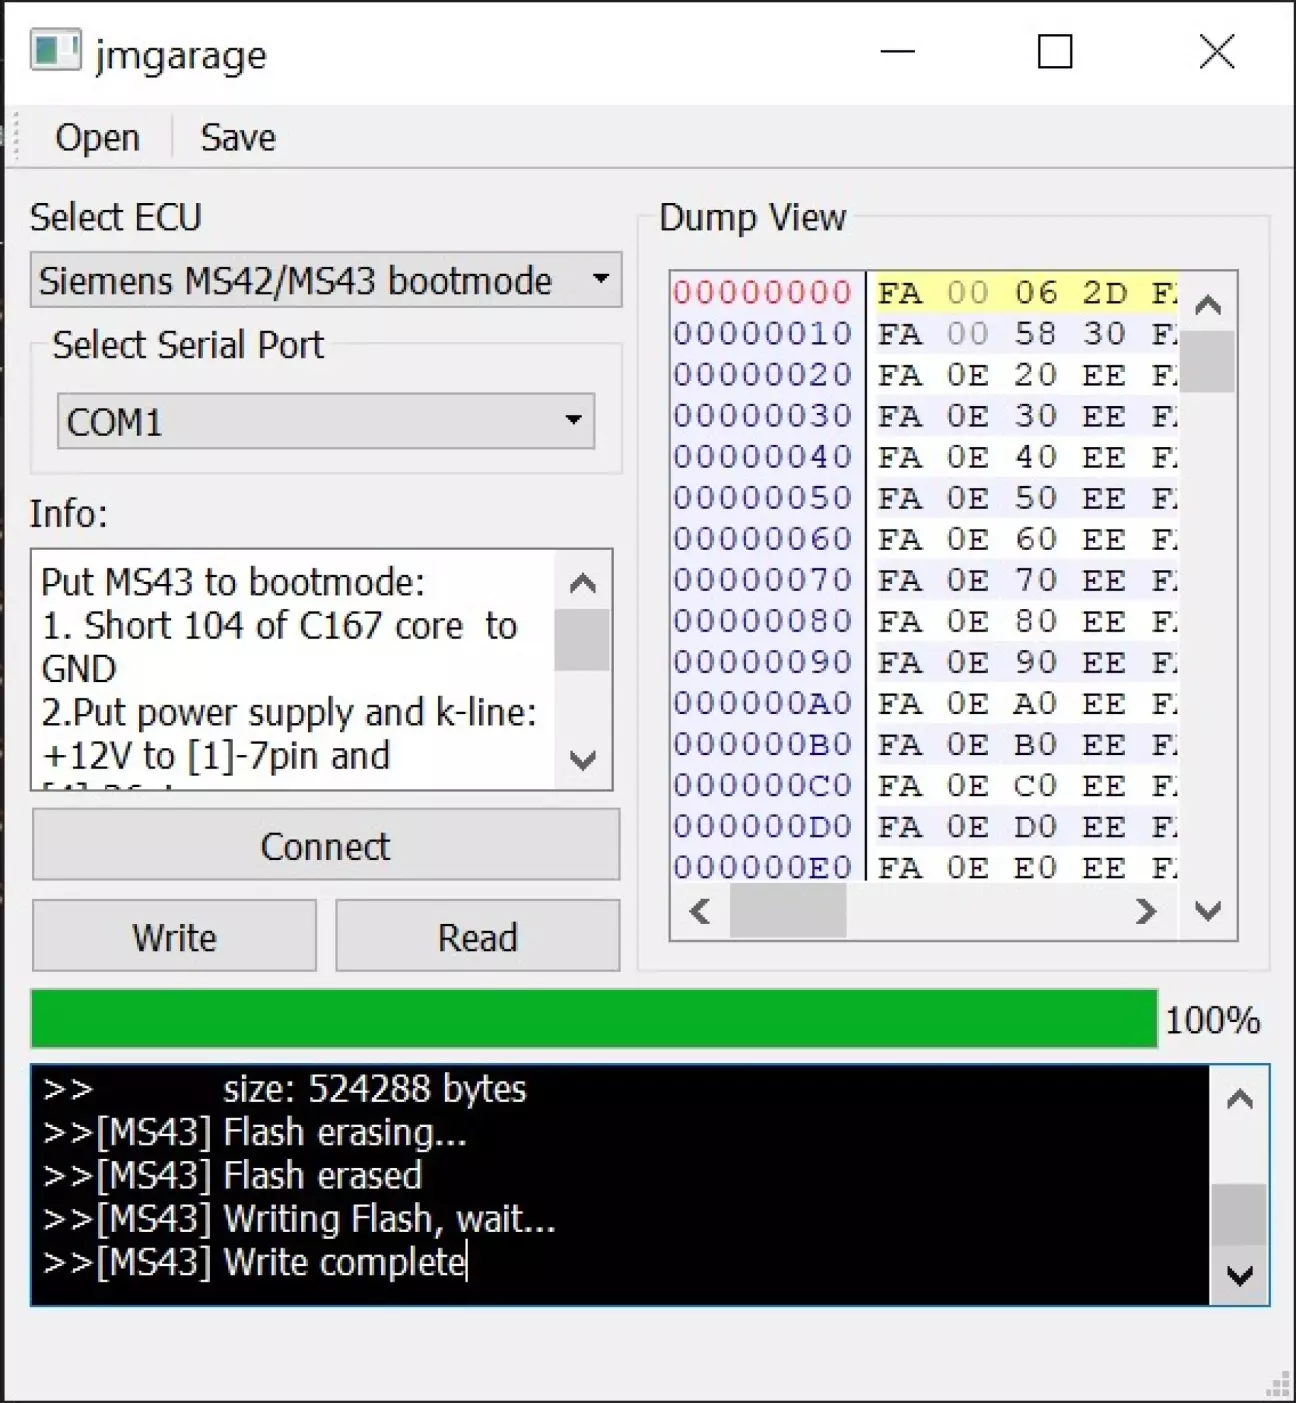
Task: Expand the COM1 serial port combo box
Action: click(x=326, y=421)
